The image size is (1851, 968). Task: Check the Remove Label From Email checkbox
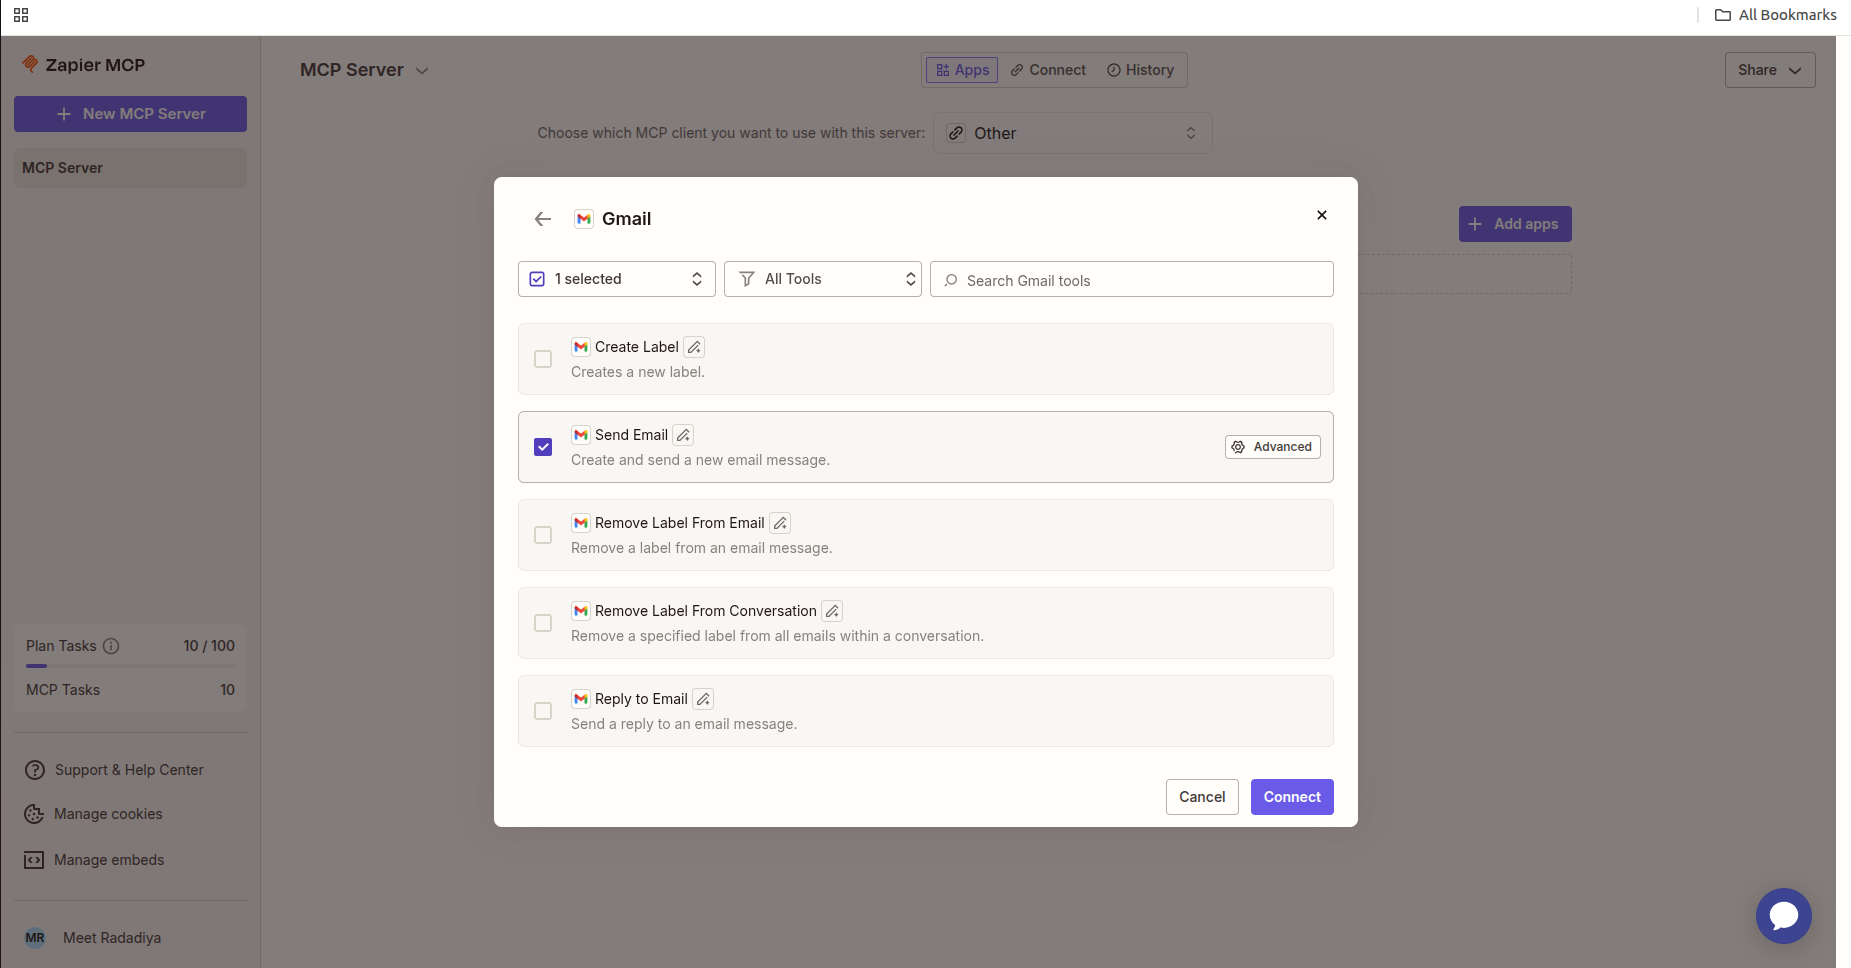pos(543,535)
